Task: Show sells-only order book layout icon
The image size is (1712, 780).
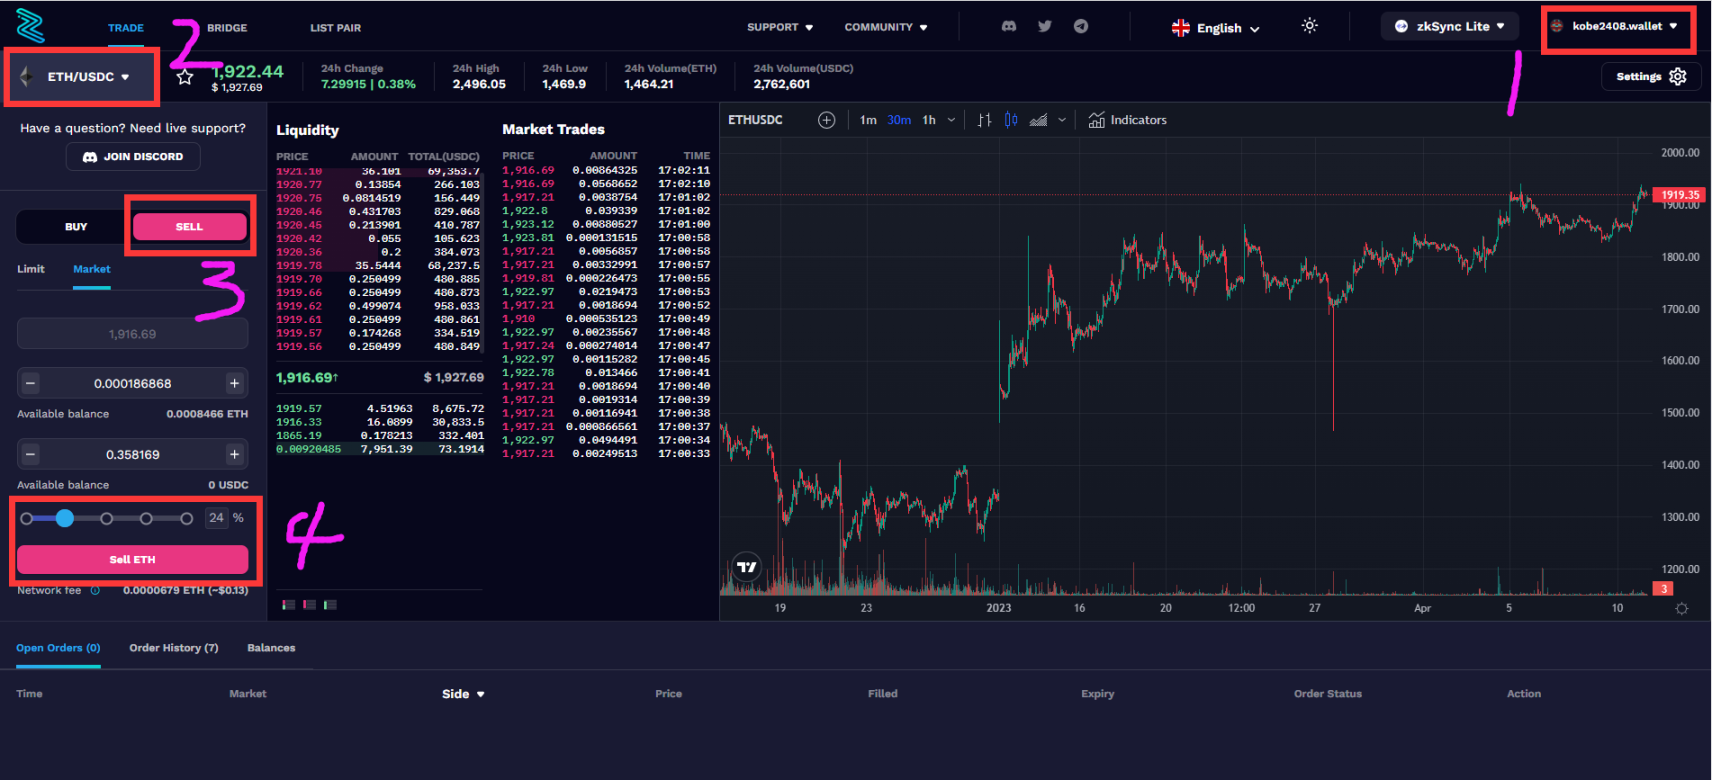Action: 310,605
